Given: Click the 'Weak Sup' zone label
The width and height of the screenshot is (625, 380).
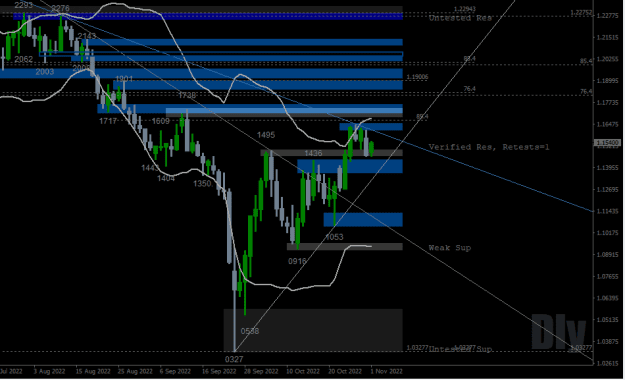Looking at the screenshot, I should [450, 248].
